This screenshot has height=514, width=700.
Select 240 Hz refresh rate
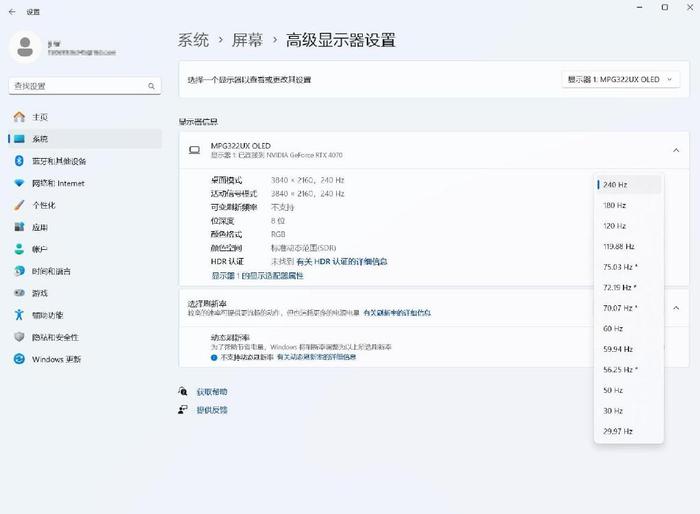(629, 184)
